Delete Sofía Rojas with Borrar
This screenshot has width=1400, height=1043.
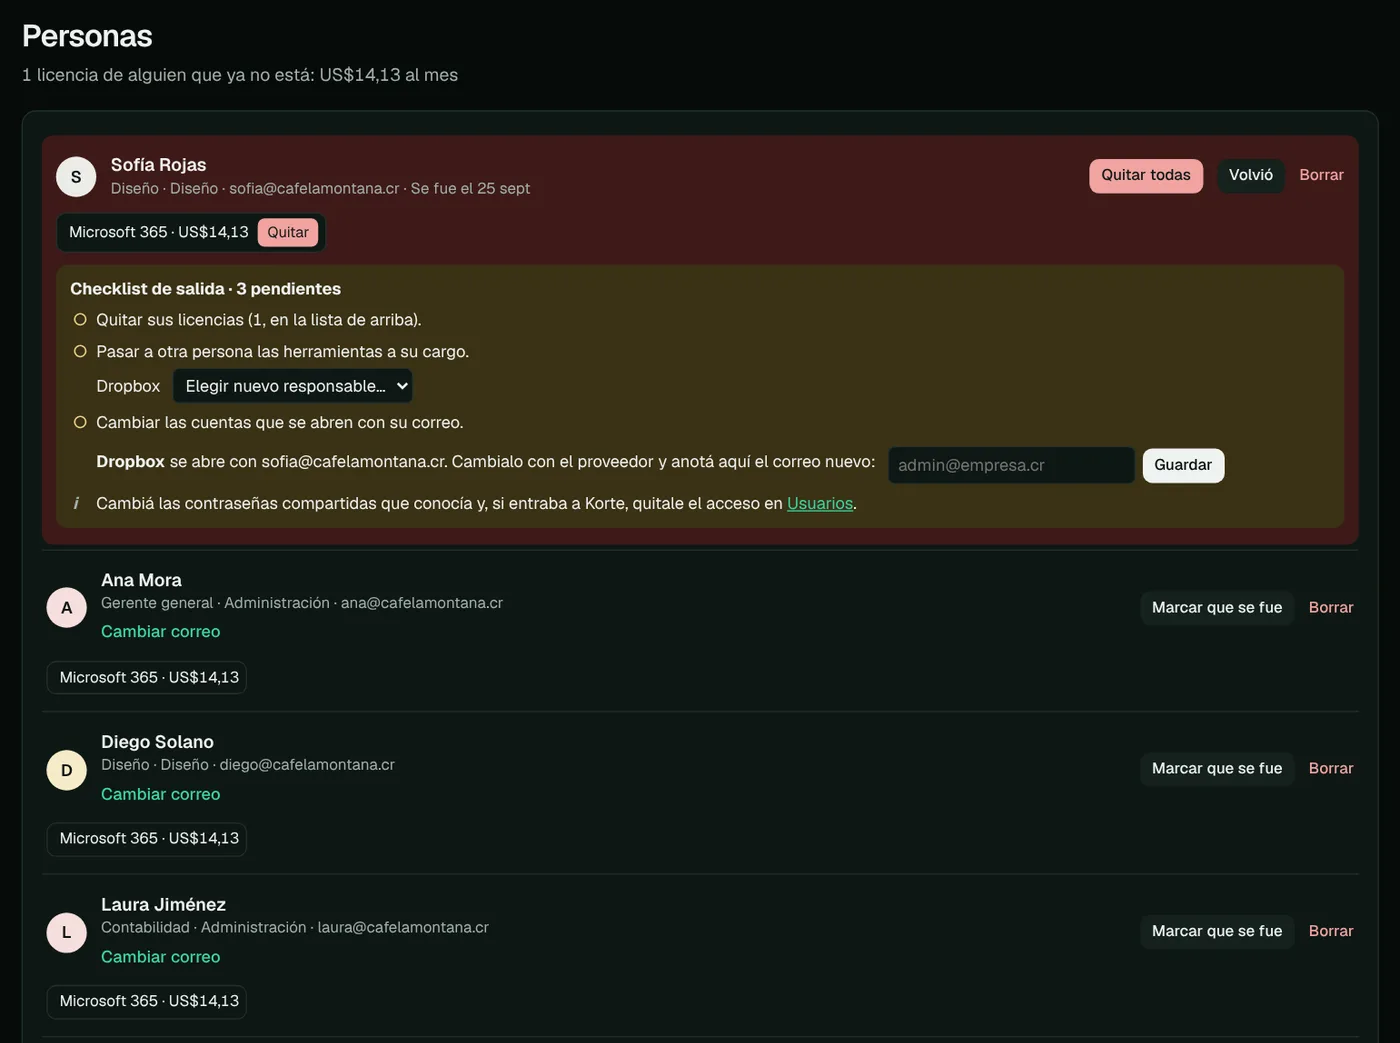coord(1321,175)
